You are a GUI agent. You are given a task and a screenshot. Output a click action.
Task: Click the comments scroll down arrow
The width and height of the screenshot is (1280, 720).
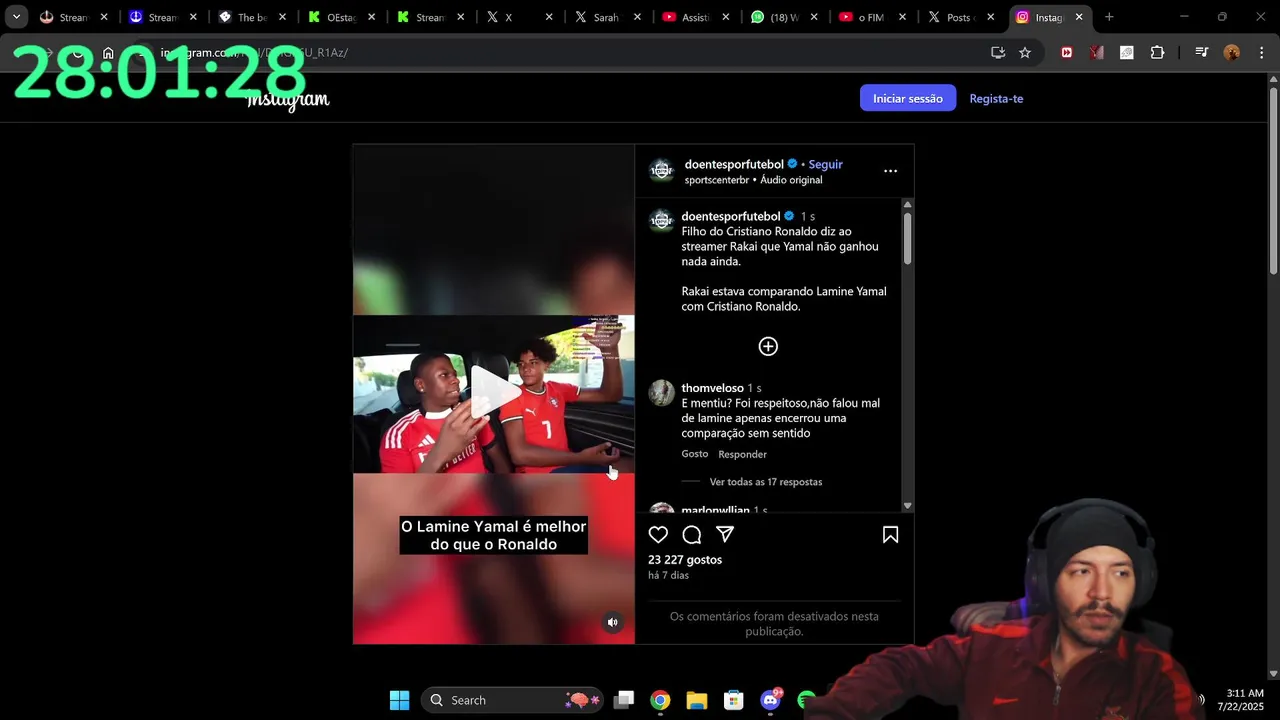[x=907, y=506]
